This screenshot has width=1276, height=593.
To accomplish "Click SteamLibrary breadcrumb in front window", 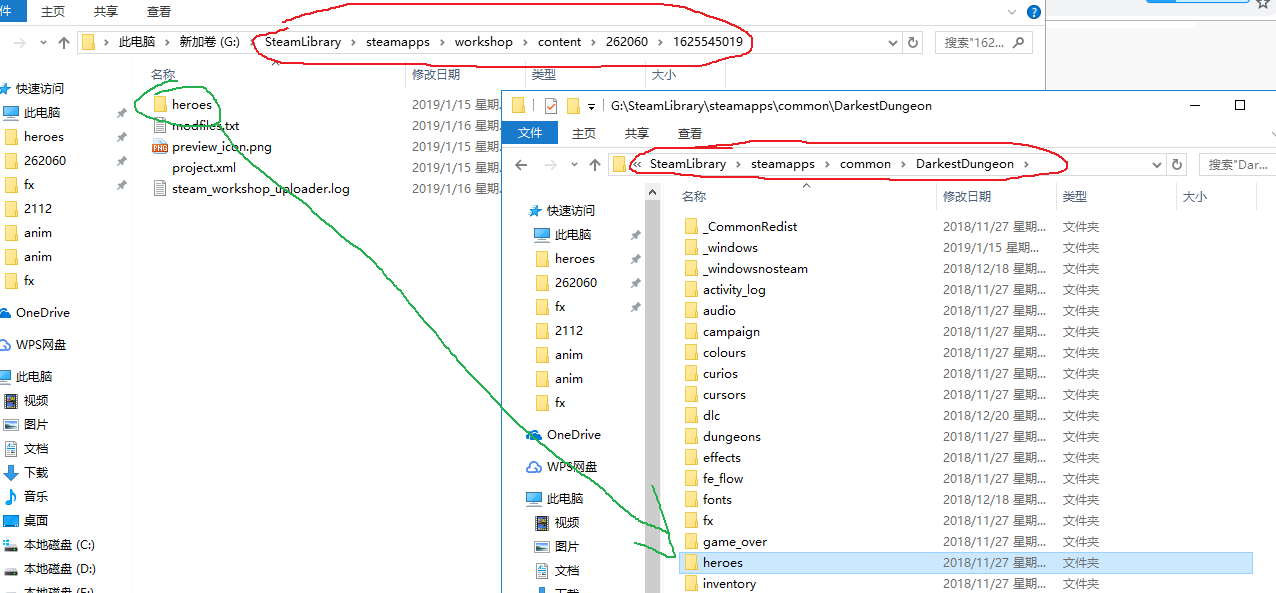I will [x=688, y=165].
